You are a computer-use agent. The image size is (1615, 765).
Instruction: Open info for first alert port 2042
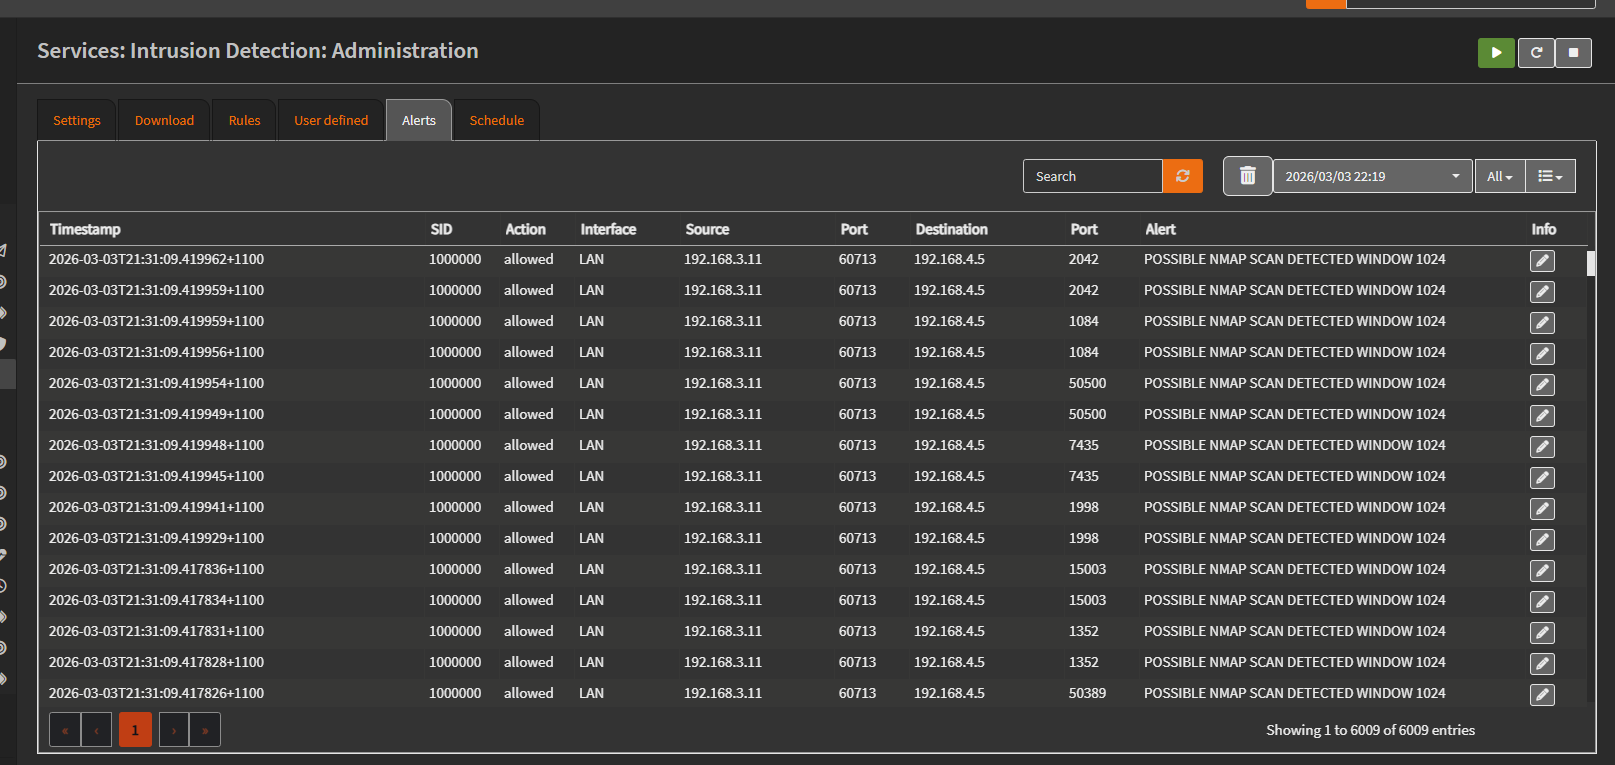[x=1542, y=261]
